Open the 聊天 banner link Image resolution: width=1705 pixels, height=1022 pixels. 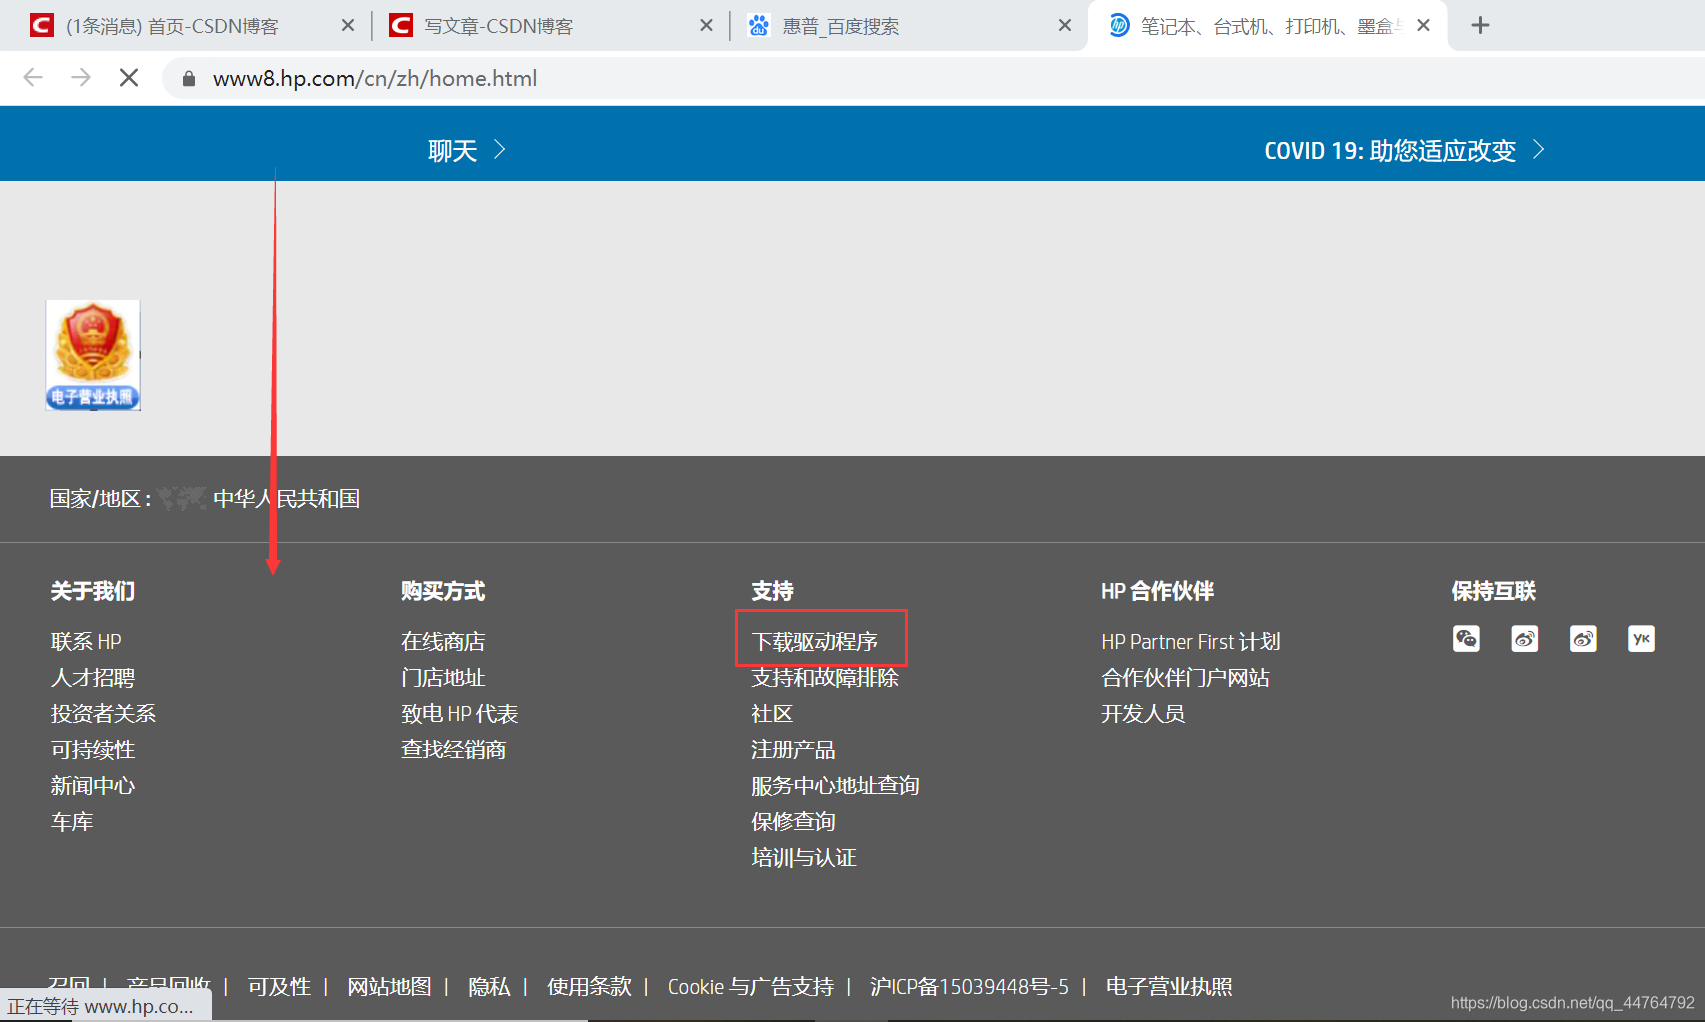tap(453, 150)
